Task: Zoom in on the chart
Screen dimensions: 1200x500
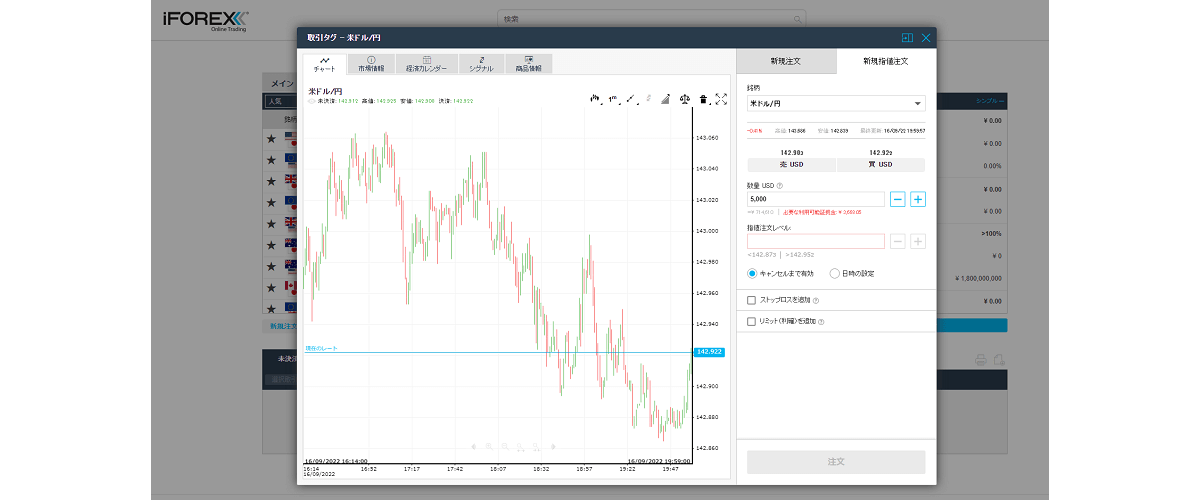Action: [490, 446]
